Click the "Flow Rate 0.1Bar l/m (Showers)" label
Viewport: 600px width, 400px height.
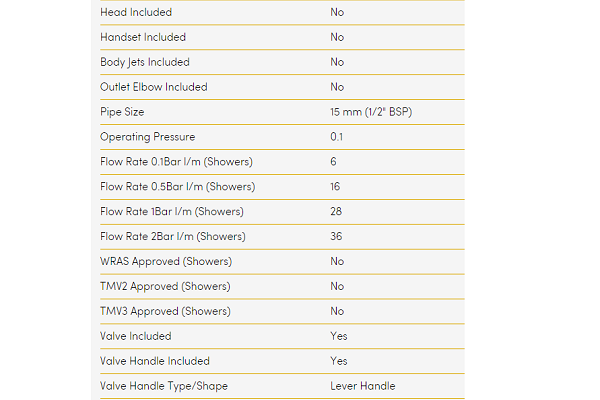coord(176,162)
